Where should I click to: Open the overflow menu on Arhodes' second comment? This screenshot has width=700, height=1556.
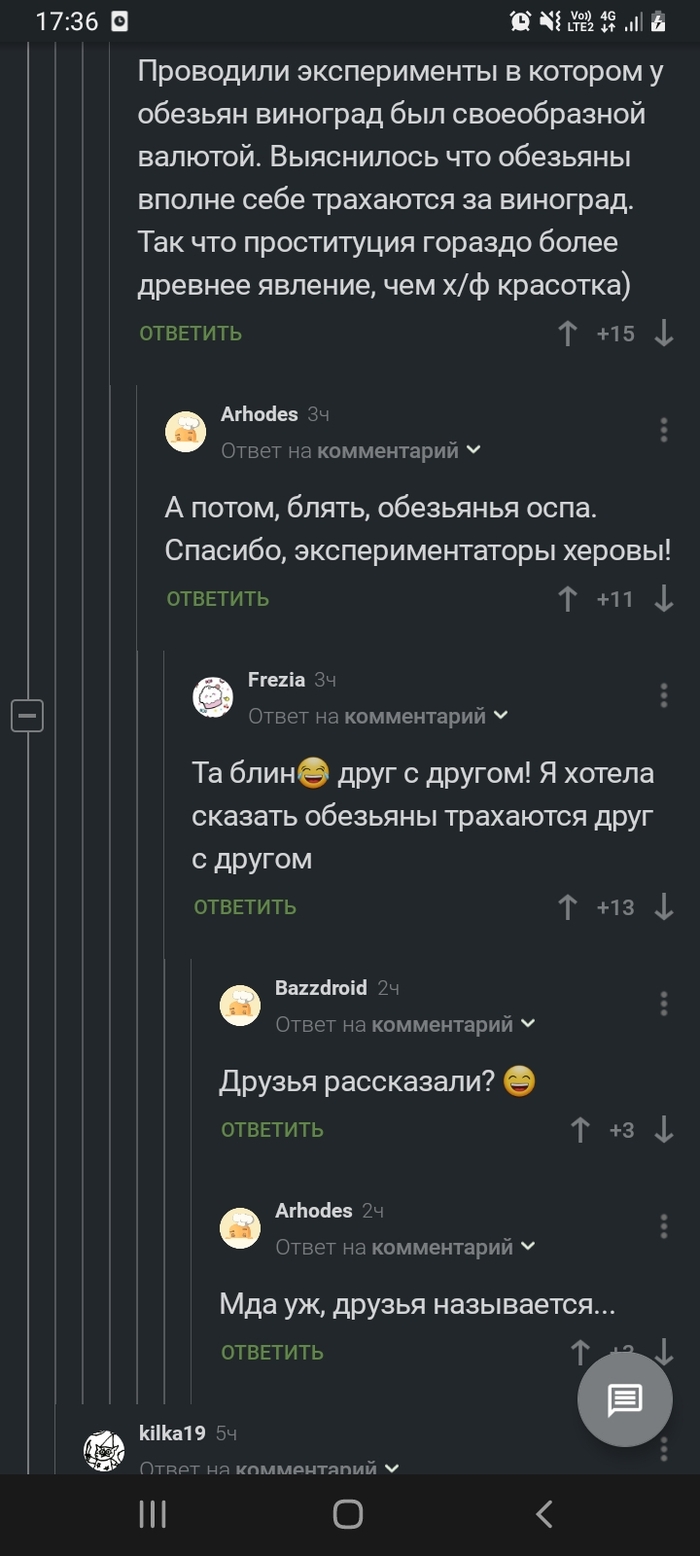662,1227
